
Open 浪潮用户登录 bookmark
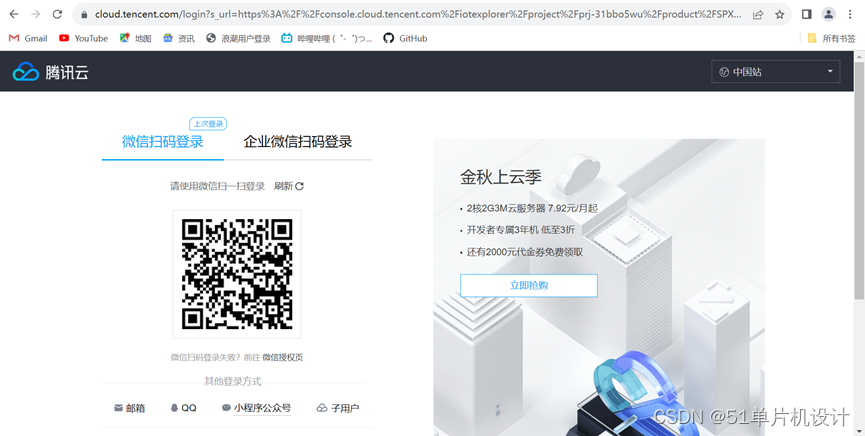238,39
